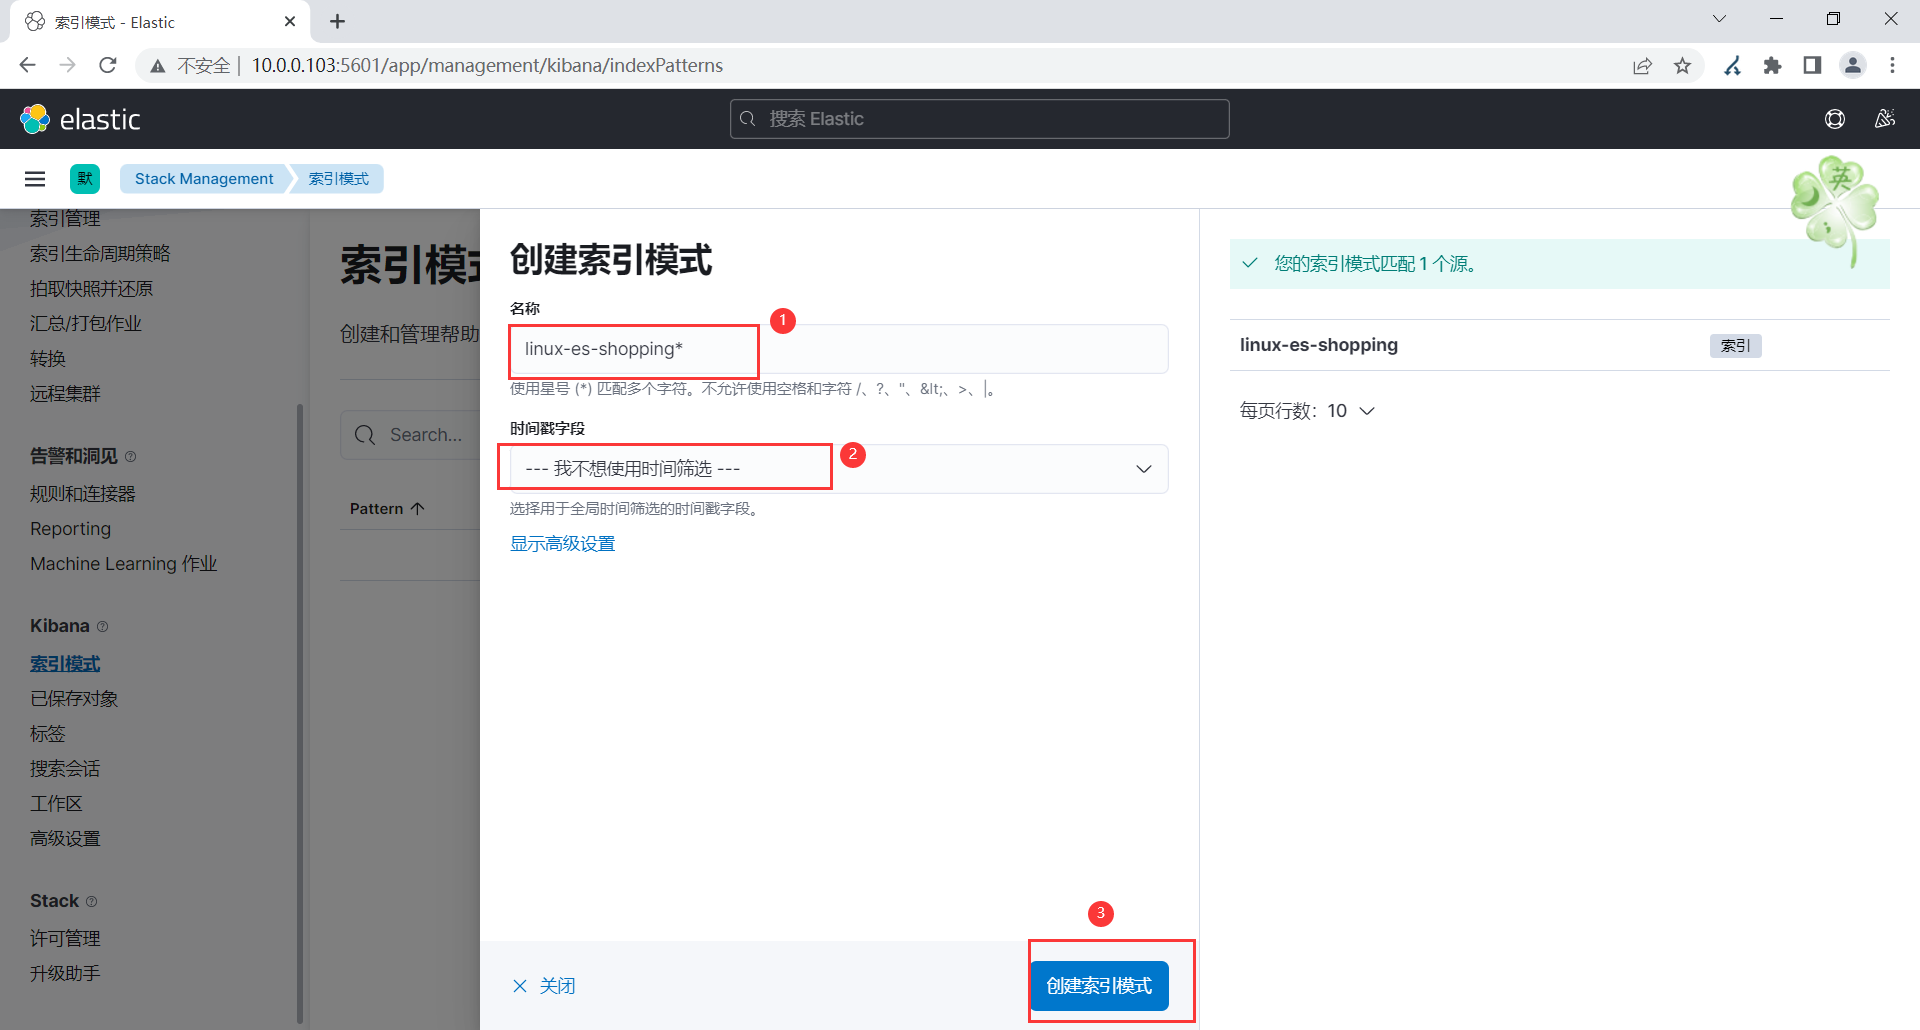Reload the current page

pos(108,65)
